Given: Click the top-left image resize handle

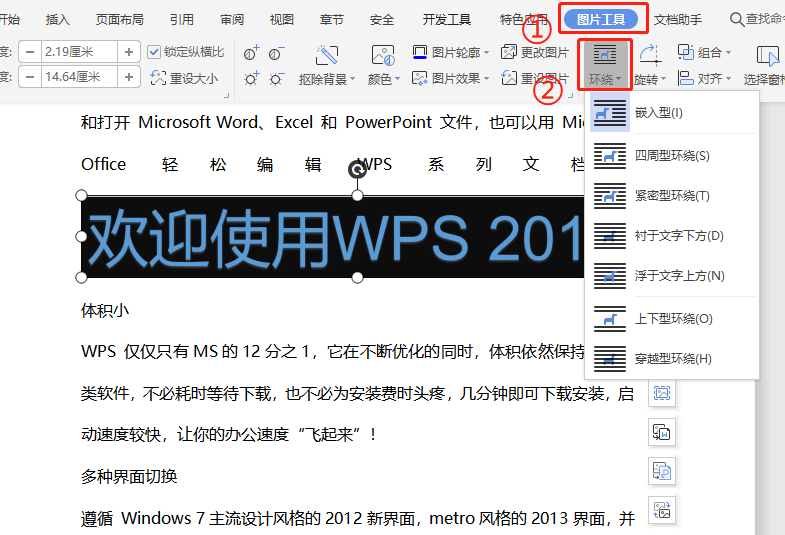Looking at the screenshot, I should 81,196.
